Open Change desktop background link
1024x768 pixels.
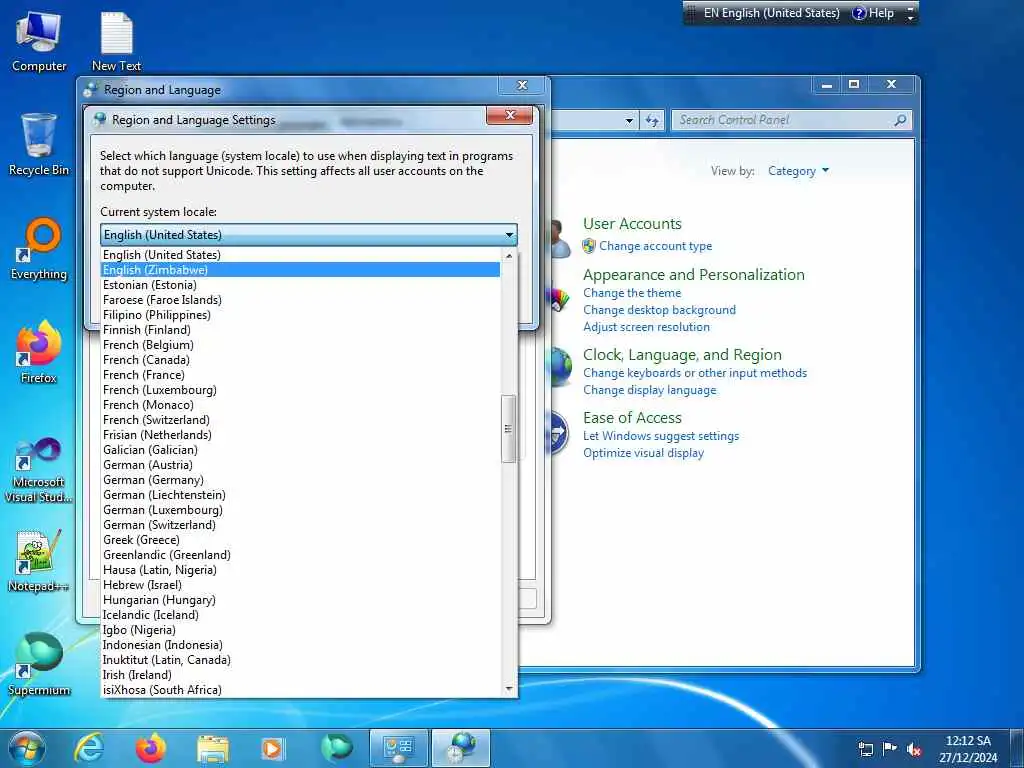click(659, 310)
